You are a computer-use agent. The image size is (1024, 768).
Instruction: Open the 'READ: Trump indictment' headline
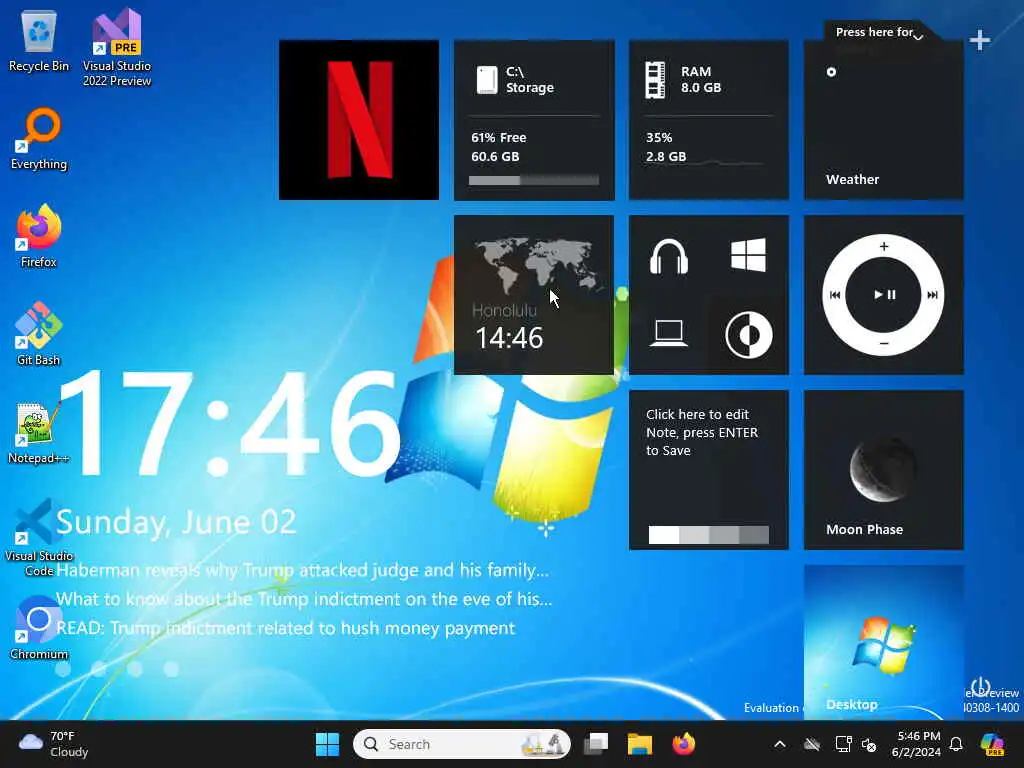tap(285, 628)
